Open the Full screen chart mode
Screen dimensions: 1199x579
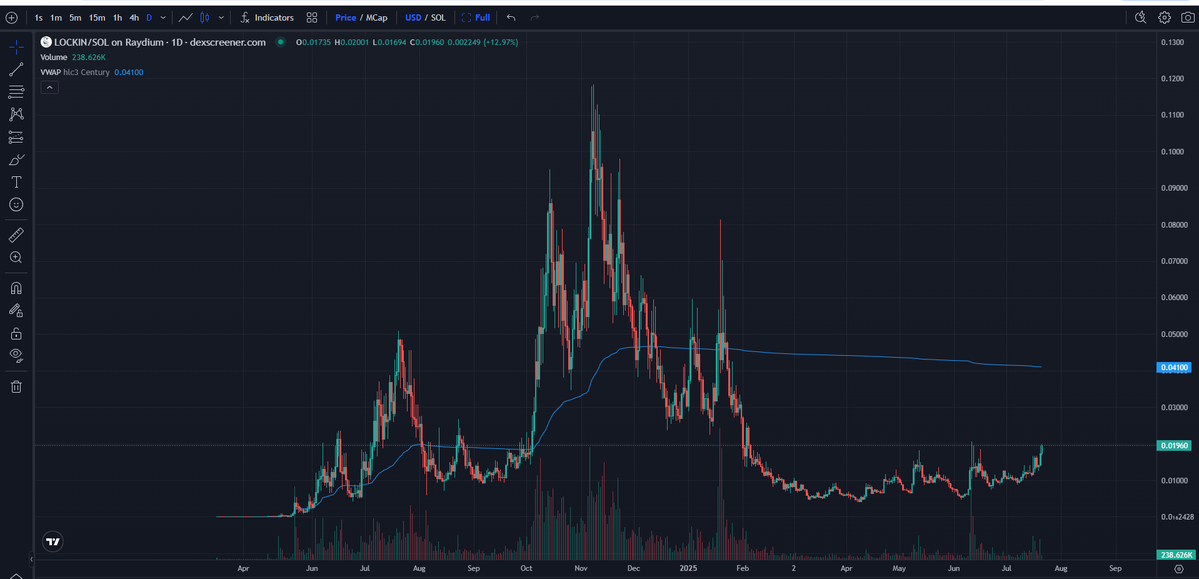[476, 17]
